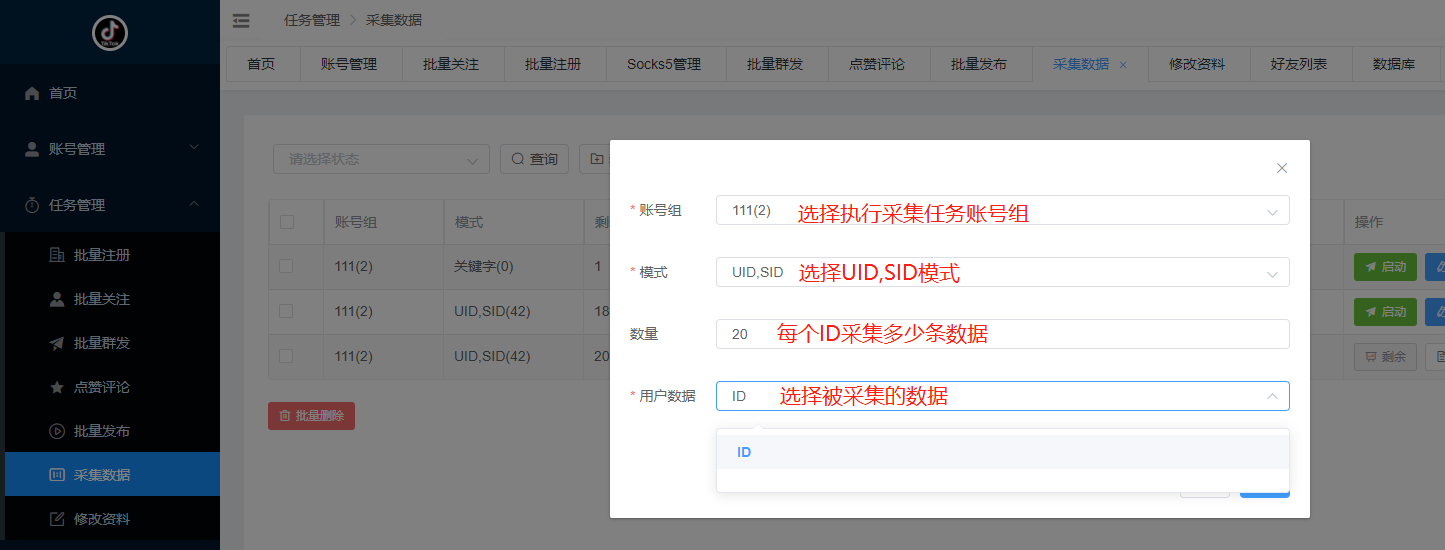Close the 采集数据 tab
Screen dimensions: 1445x550
[x=1123, y=64]
